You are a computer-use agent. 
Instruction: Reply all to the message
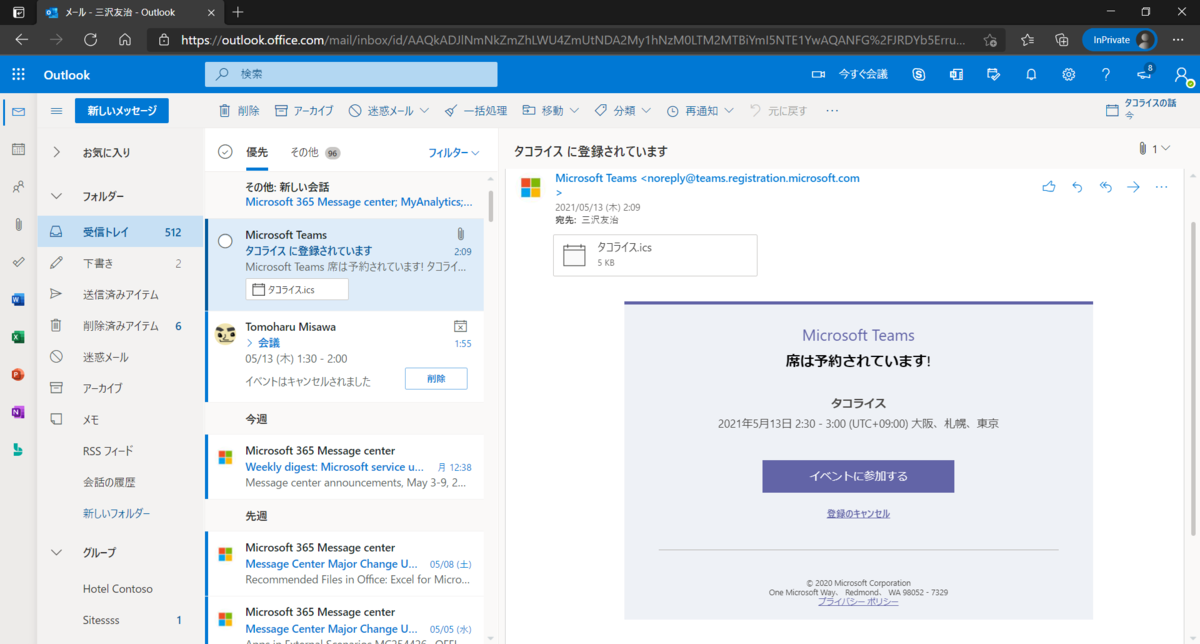(x=1105, y=187)
